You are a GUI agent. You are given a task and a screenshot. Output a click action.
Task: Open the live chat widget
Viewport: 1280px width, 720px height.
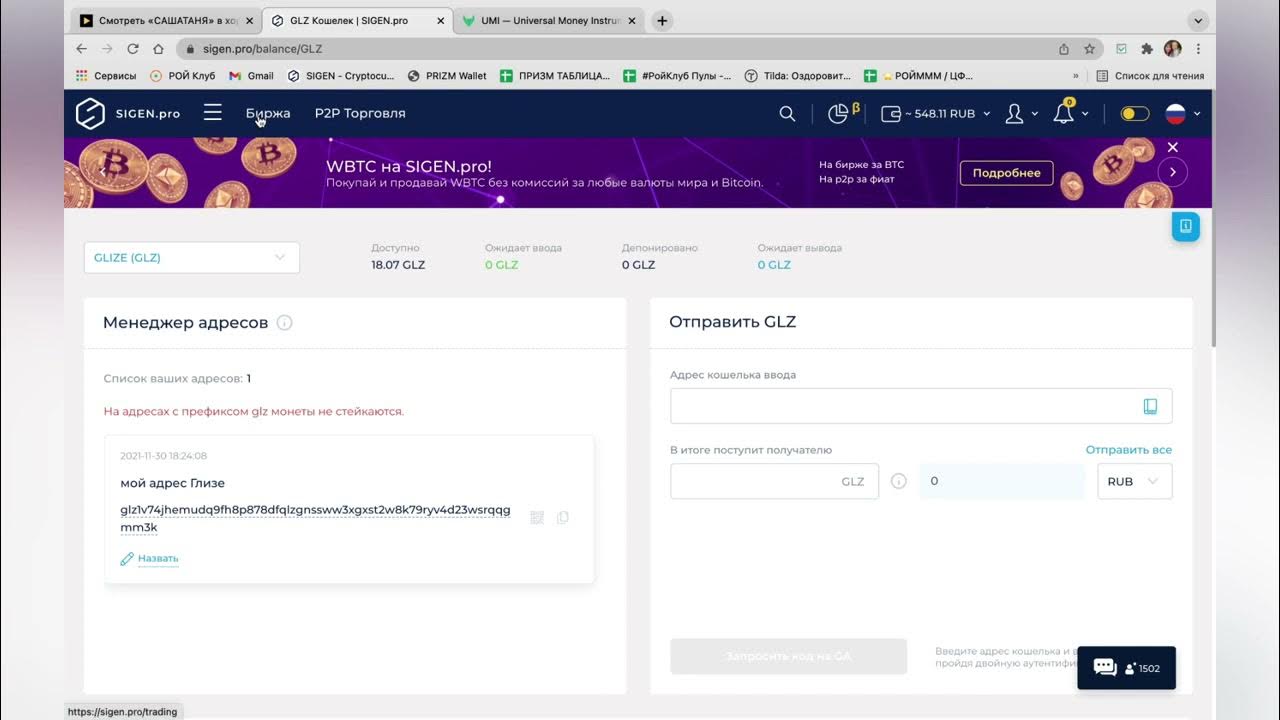[x=1126, y=668]
